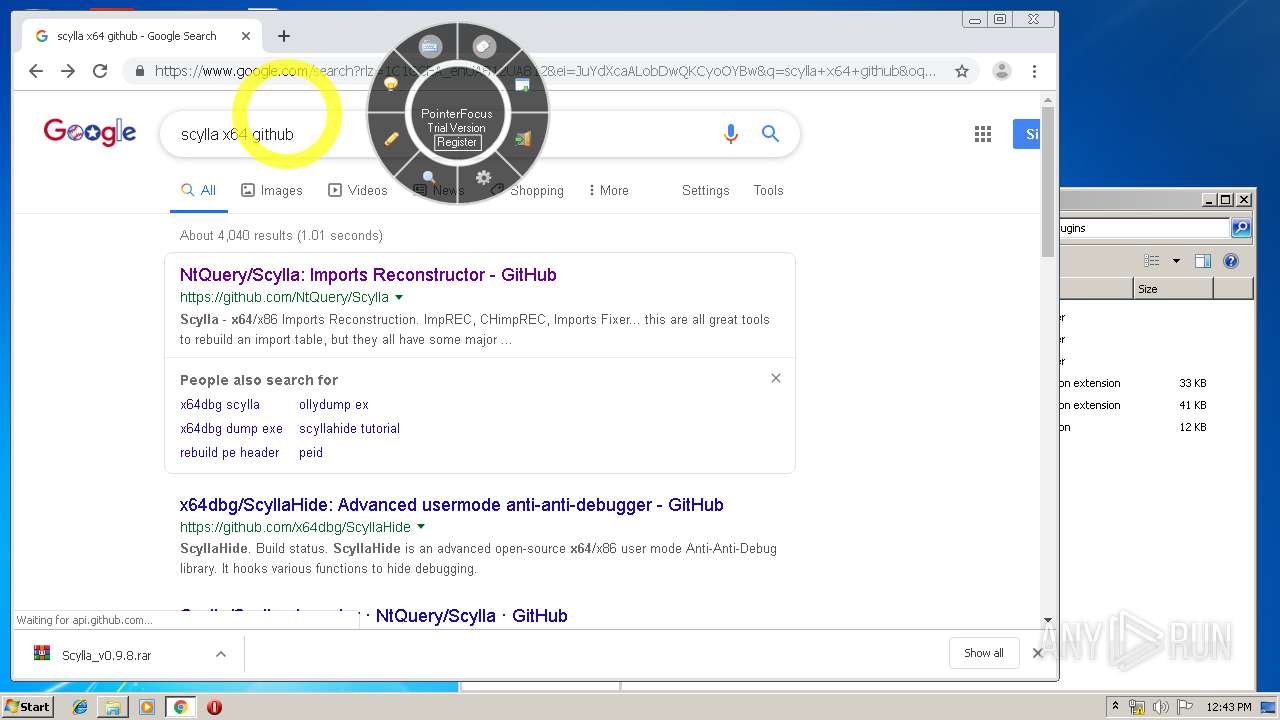1280x720 pixels.
Task: Switch to Images results tab
Action: coord(272,190)
